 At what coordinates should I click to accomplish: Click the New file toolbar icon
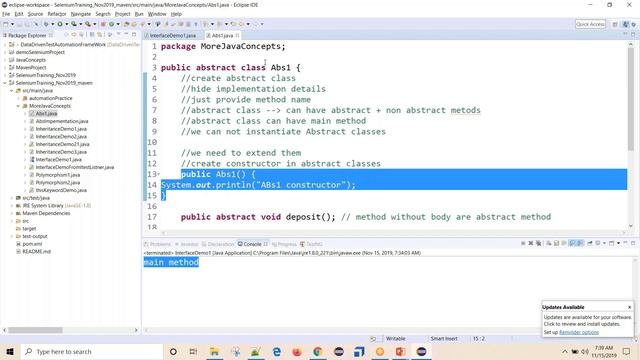pos(6,24)
